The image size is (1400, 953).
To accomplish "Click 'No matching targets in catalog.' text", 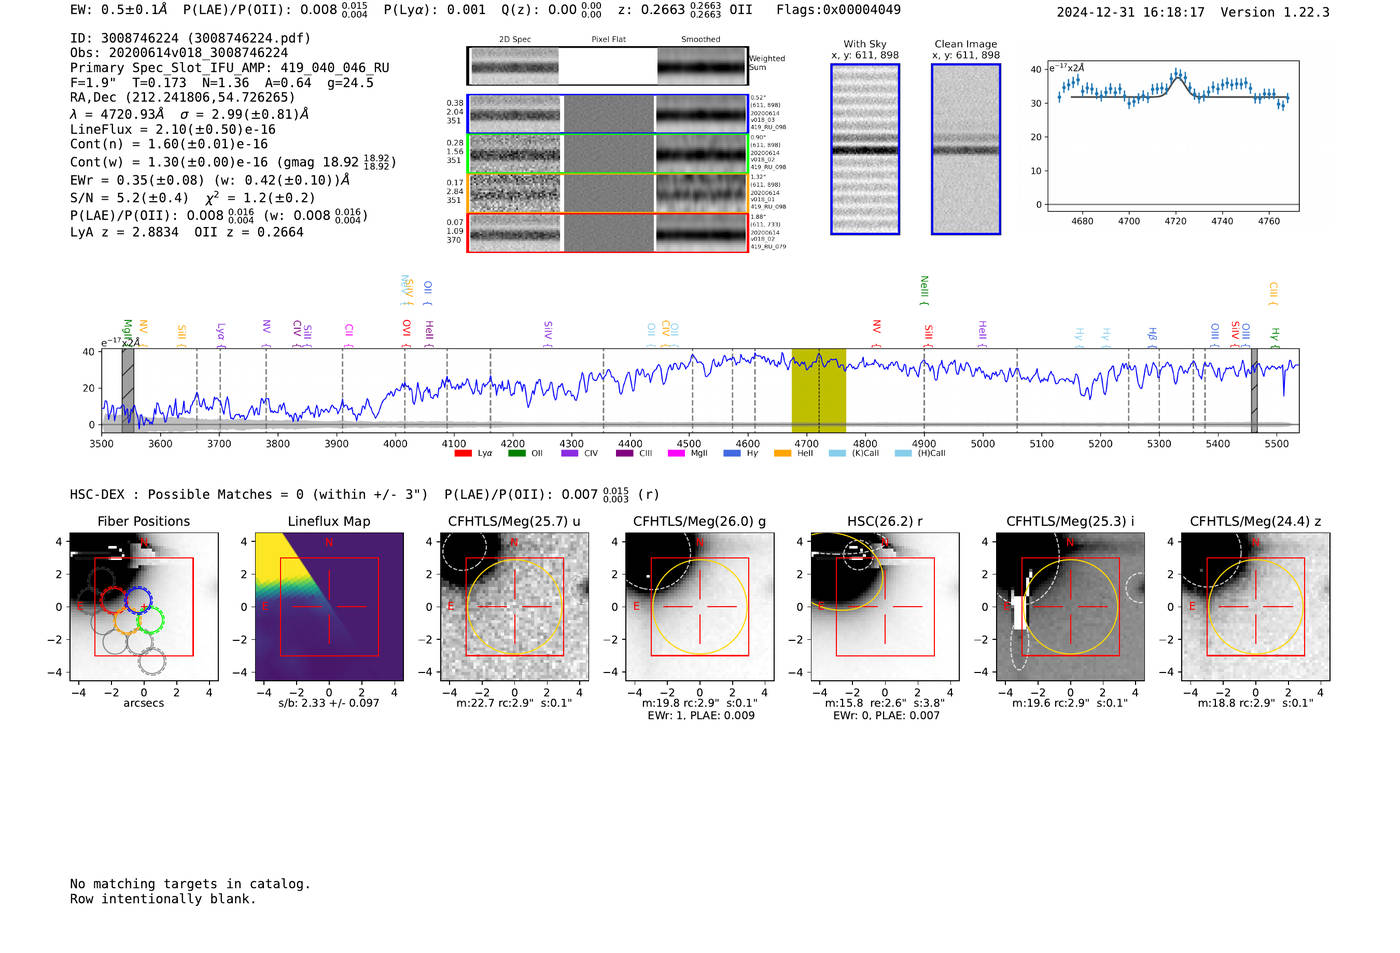I will pyautogui.click(x=190, y=884).
